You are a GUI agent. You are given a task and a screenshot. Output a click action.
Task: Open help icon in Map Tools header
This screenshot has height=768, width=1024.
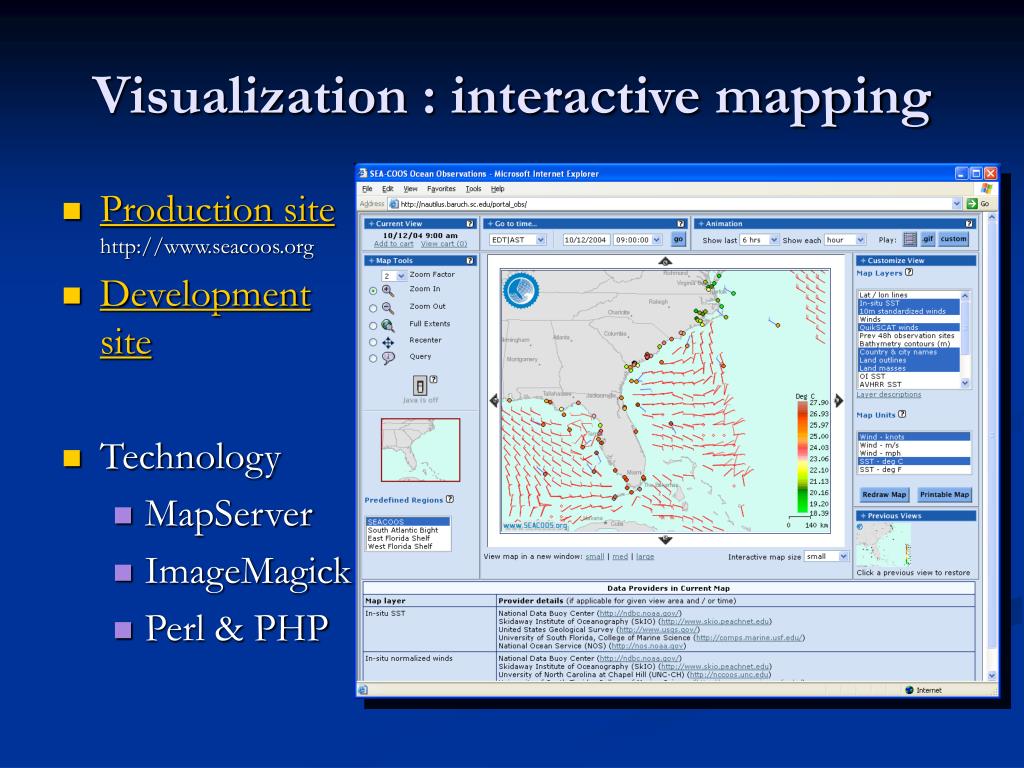[470, 261]
